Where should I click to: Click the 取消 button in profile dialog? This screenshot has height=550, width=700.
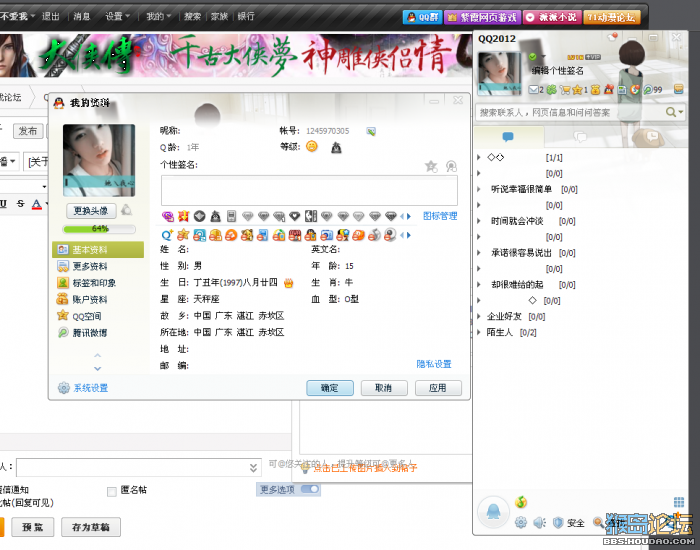pos(384,388)
